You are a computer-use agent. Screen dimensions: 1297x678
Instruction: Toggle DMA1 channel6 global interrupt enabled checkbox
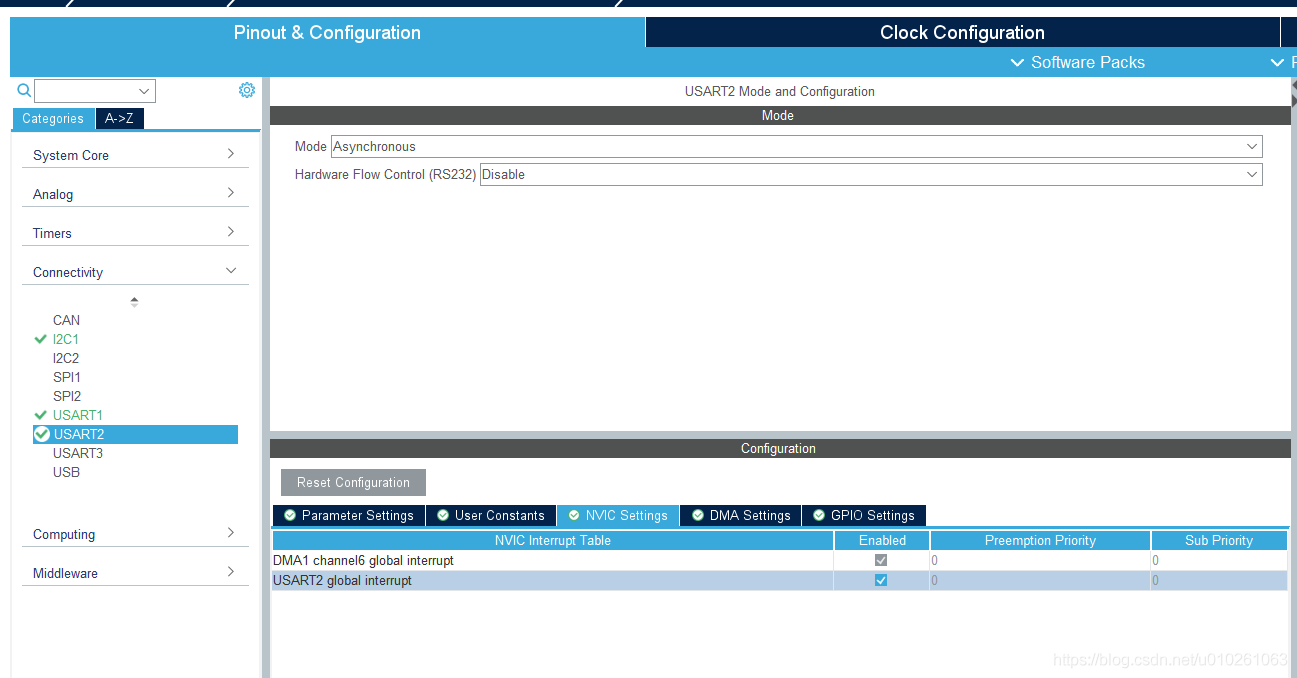pyautogui.click(x=881, y=560)
